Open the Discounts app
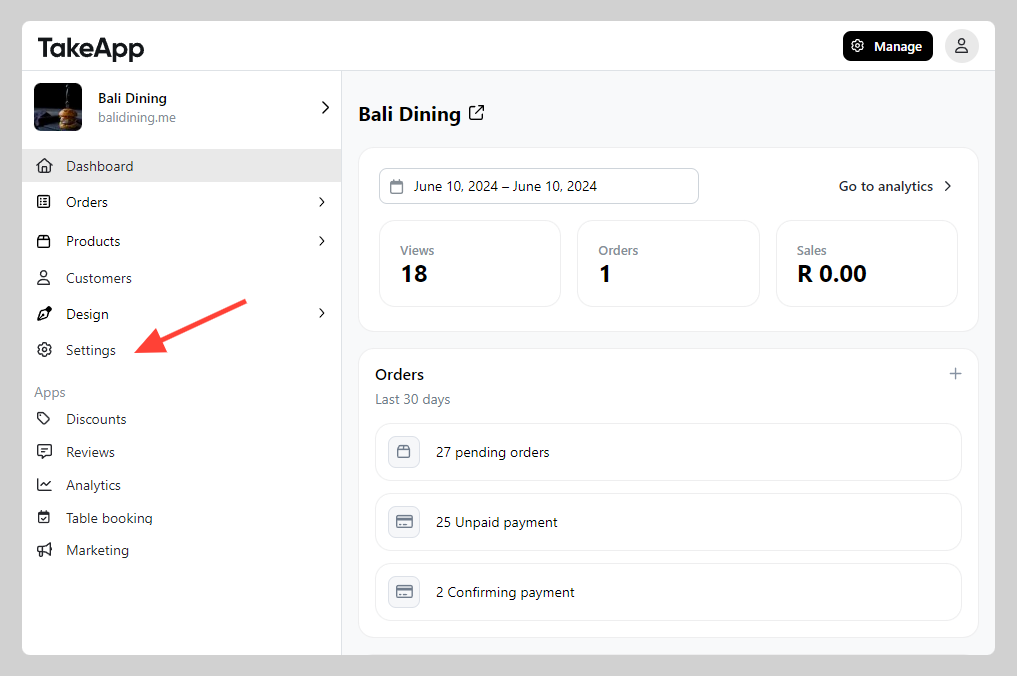1017x676 pixels. point(96,419)
